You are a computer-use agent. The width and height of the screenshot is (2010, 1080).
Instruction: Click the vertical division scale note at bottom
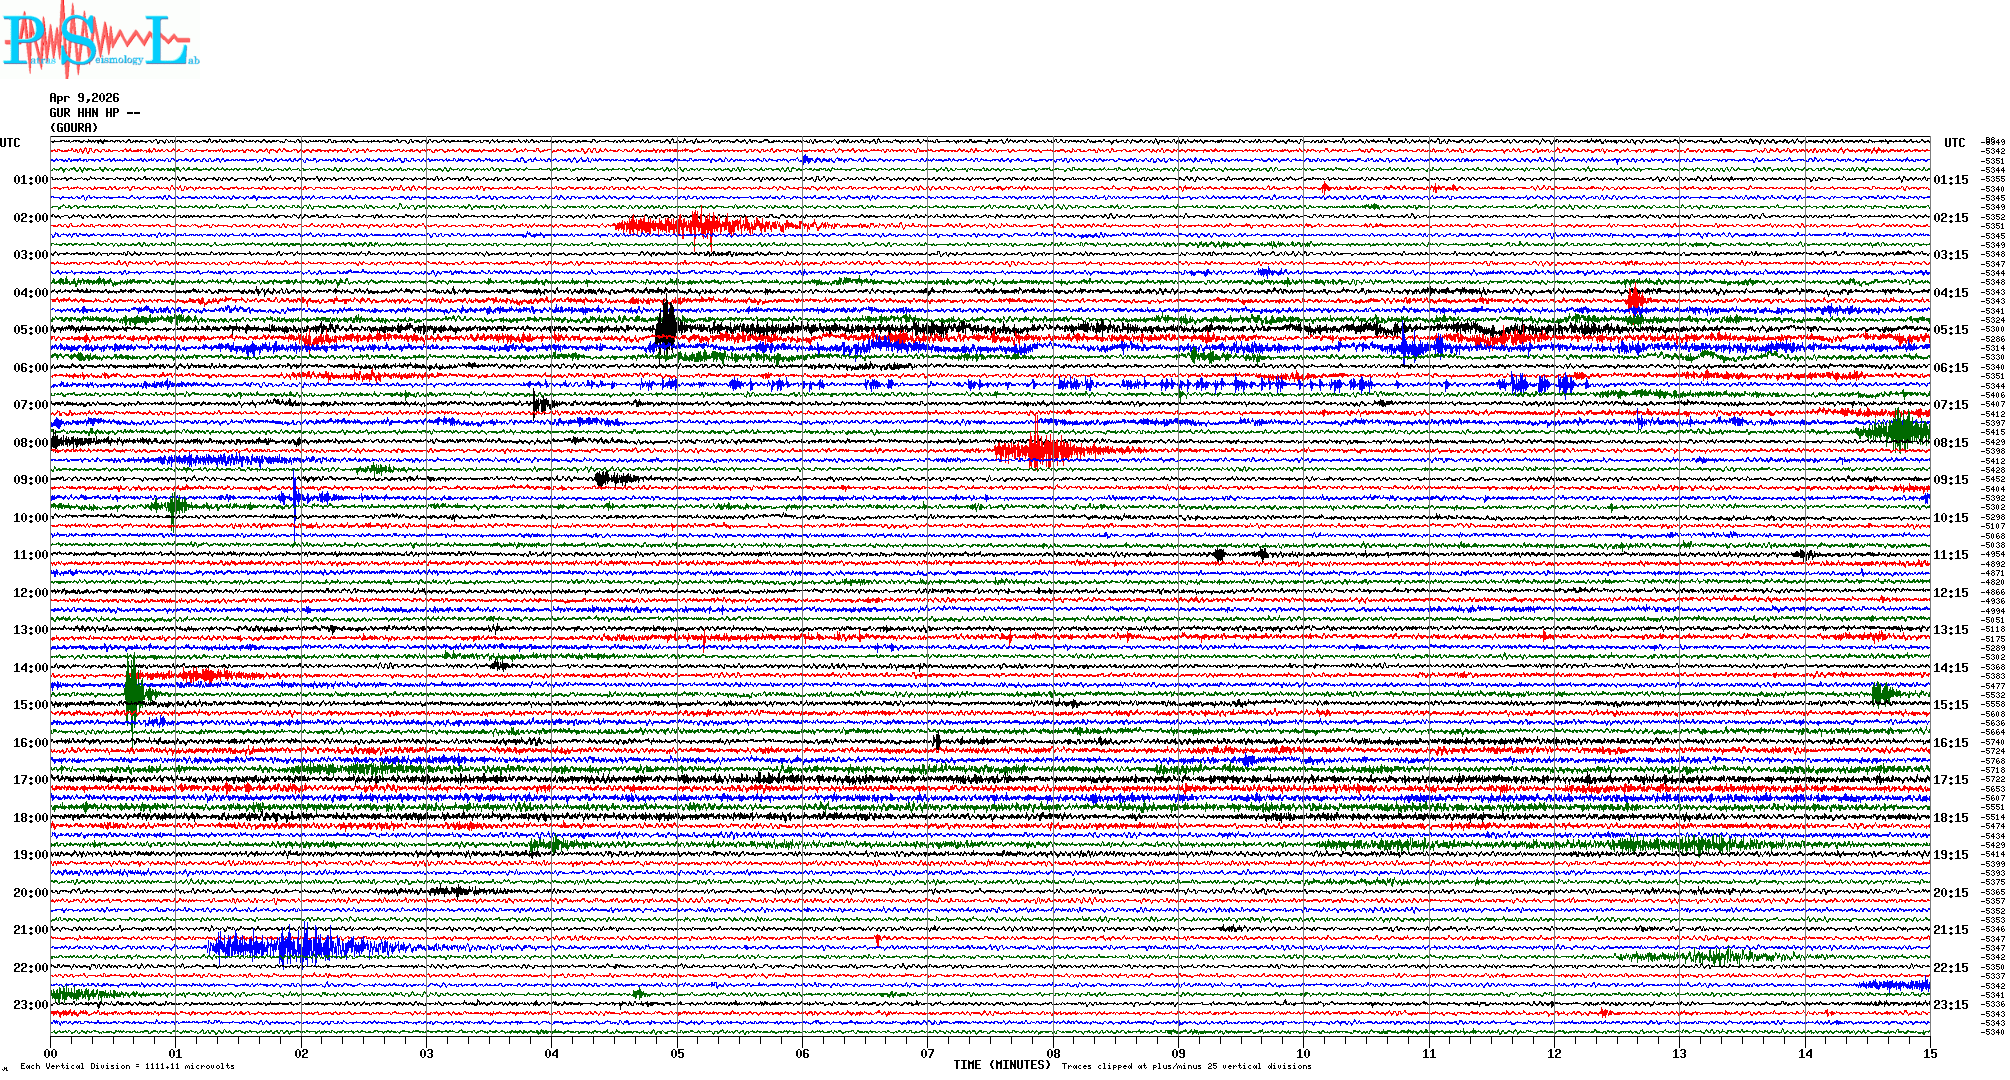pyautogui.click(x=127, y=1066)
